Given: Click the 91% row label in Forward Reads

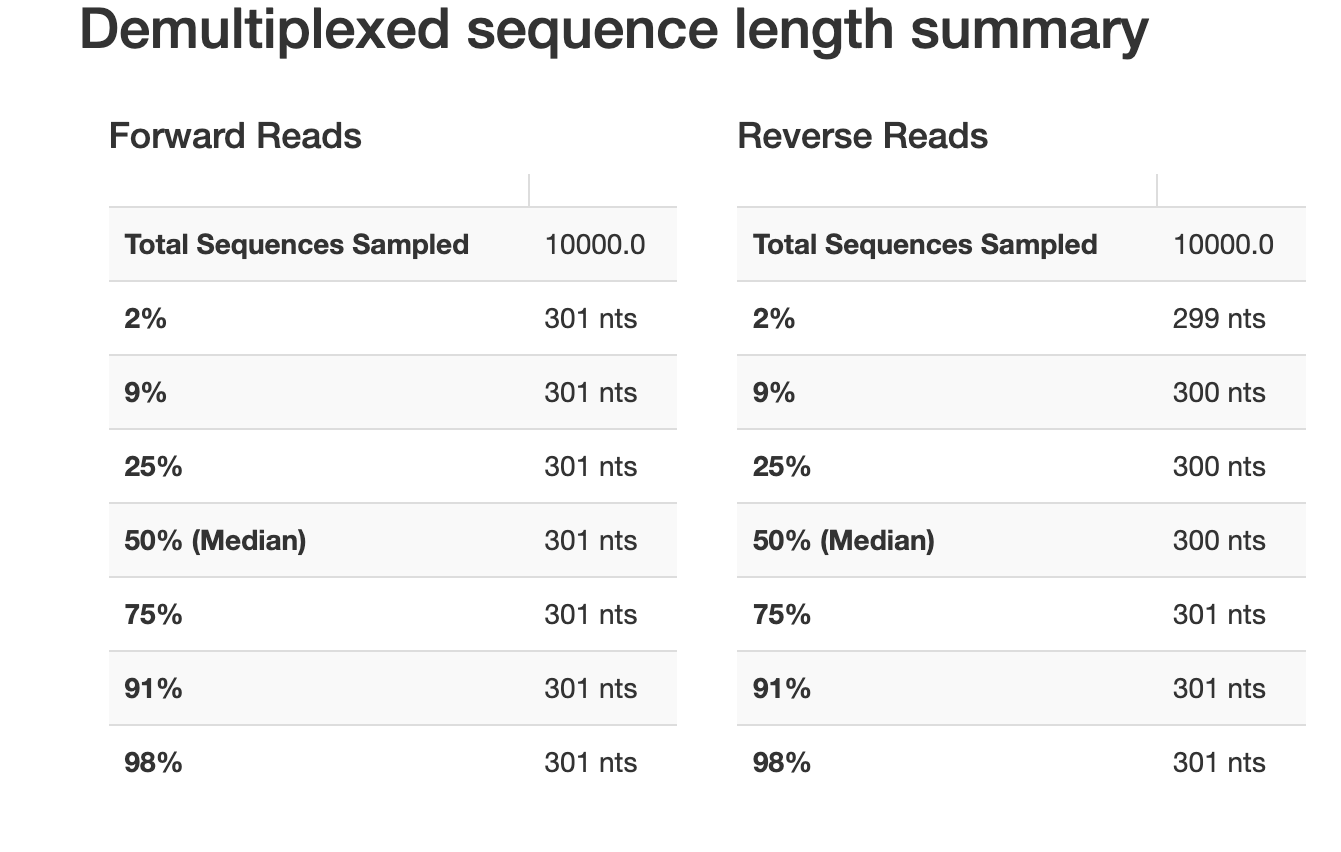Looking at the screenshot, I should [153, 689].
